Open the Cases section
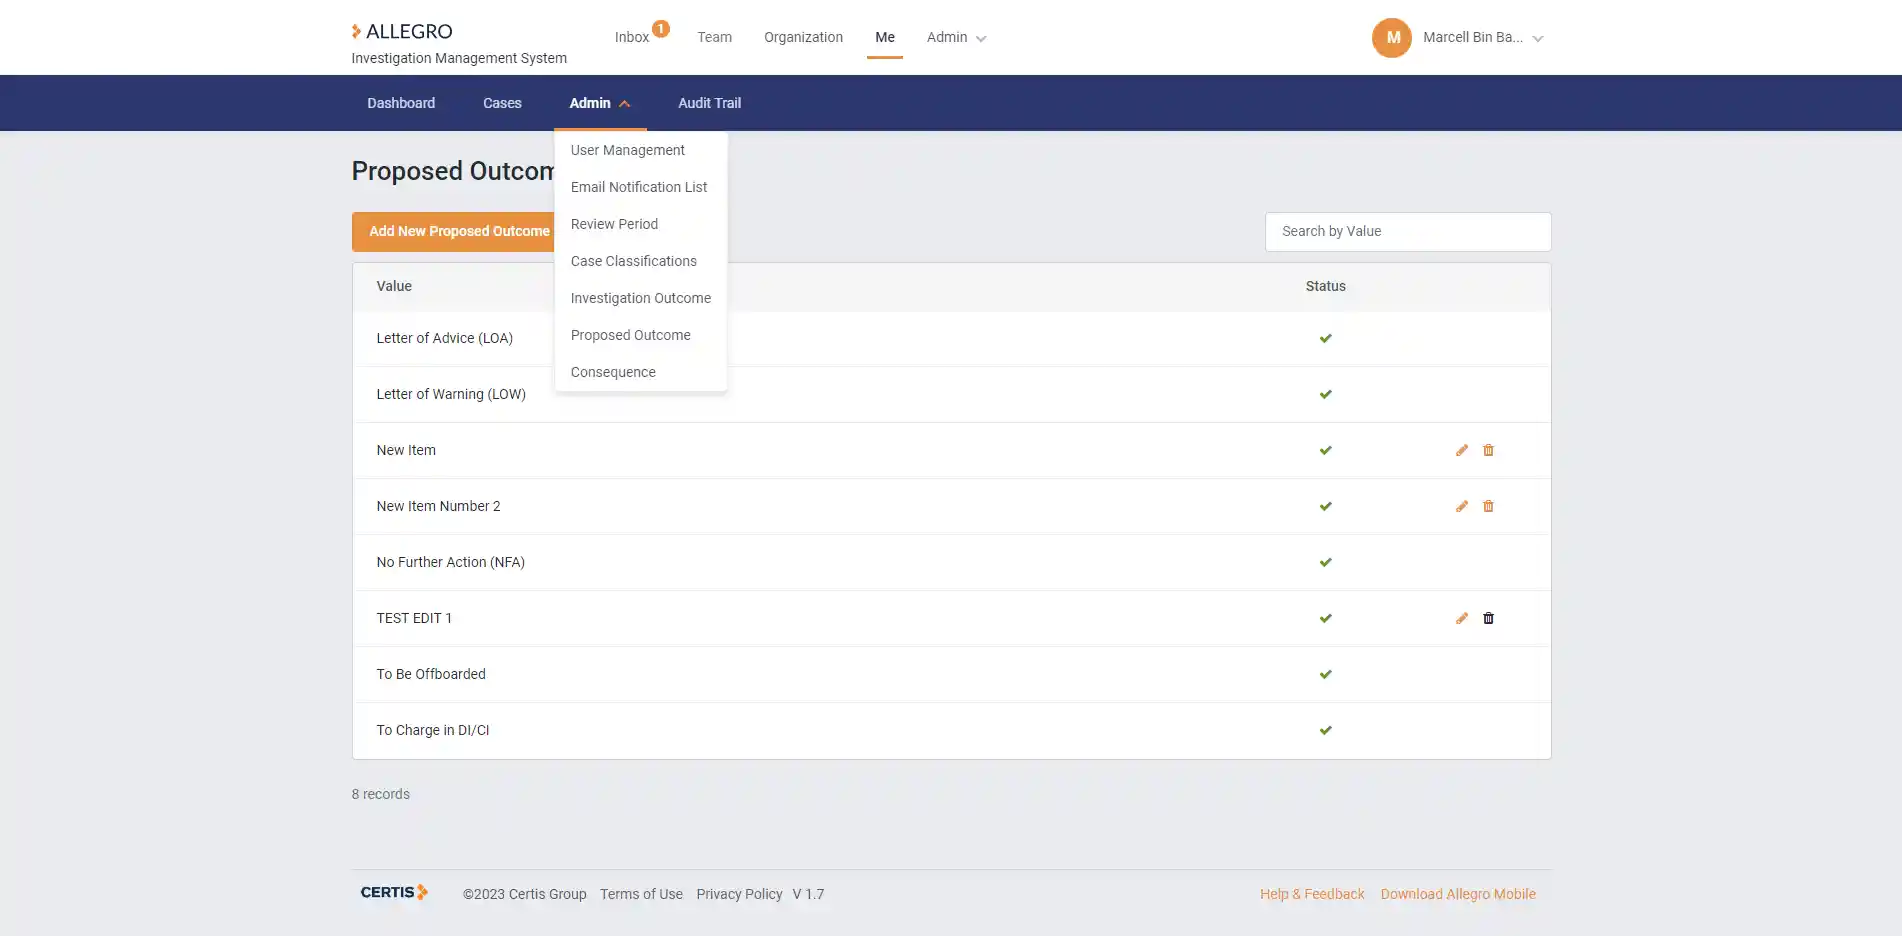Image resolution: width=1902 pixels, height=936 pixels. [502, 103]
